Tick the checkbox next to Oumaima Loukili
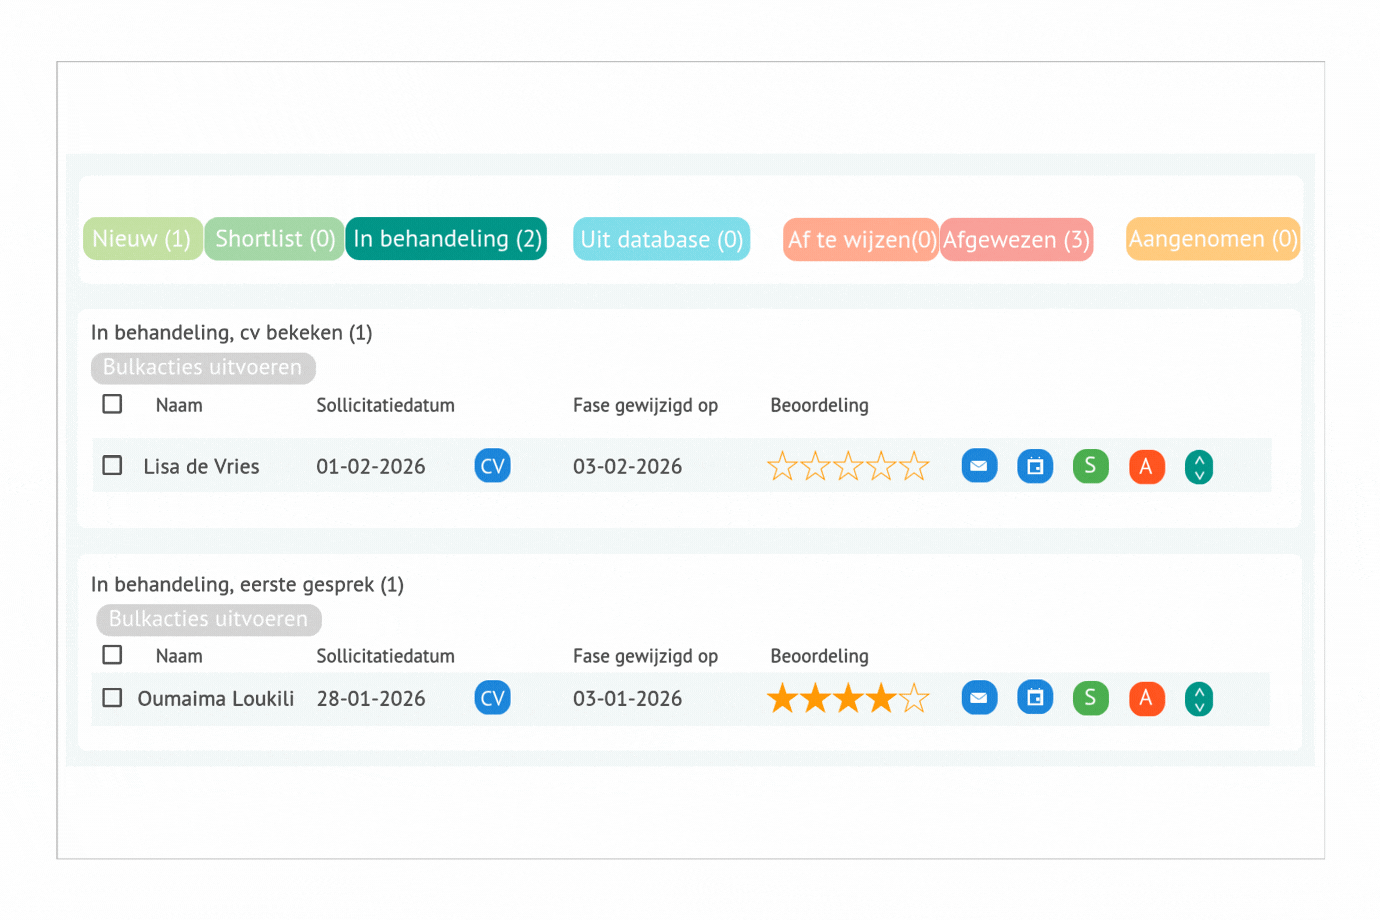 click(113, 698)
